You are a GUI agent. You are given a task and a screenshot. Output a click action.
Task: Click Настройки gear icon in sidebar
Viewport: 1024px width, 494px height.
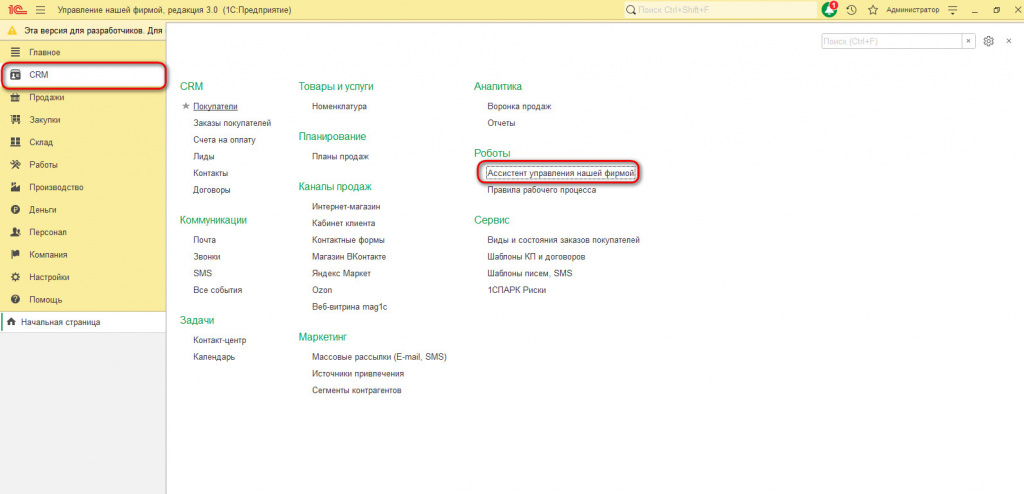pyautogui.click(x=16, y=277)
